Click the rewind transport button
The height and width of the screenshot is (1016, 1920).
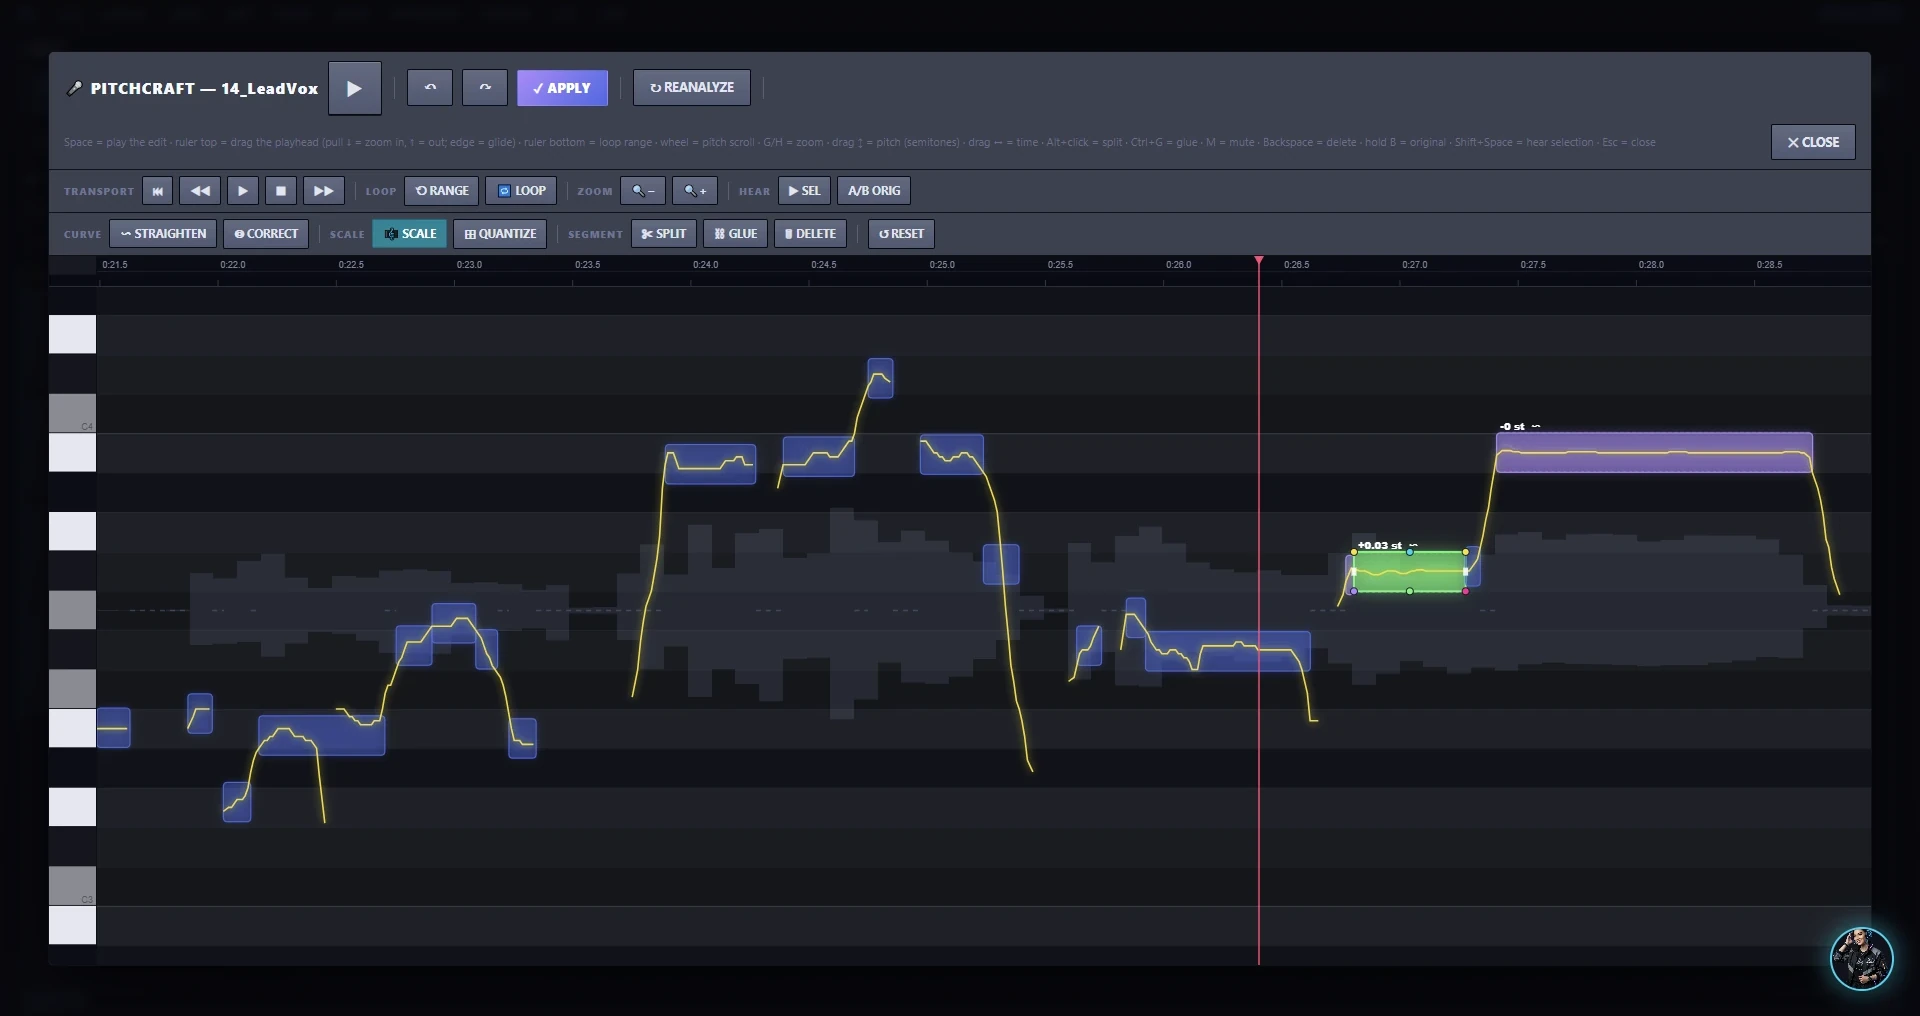[200, 191]
